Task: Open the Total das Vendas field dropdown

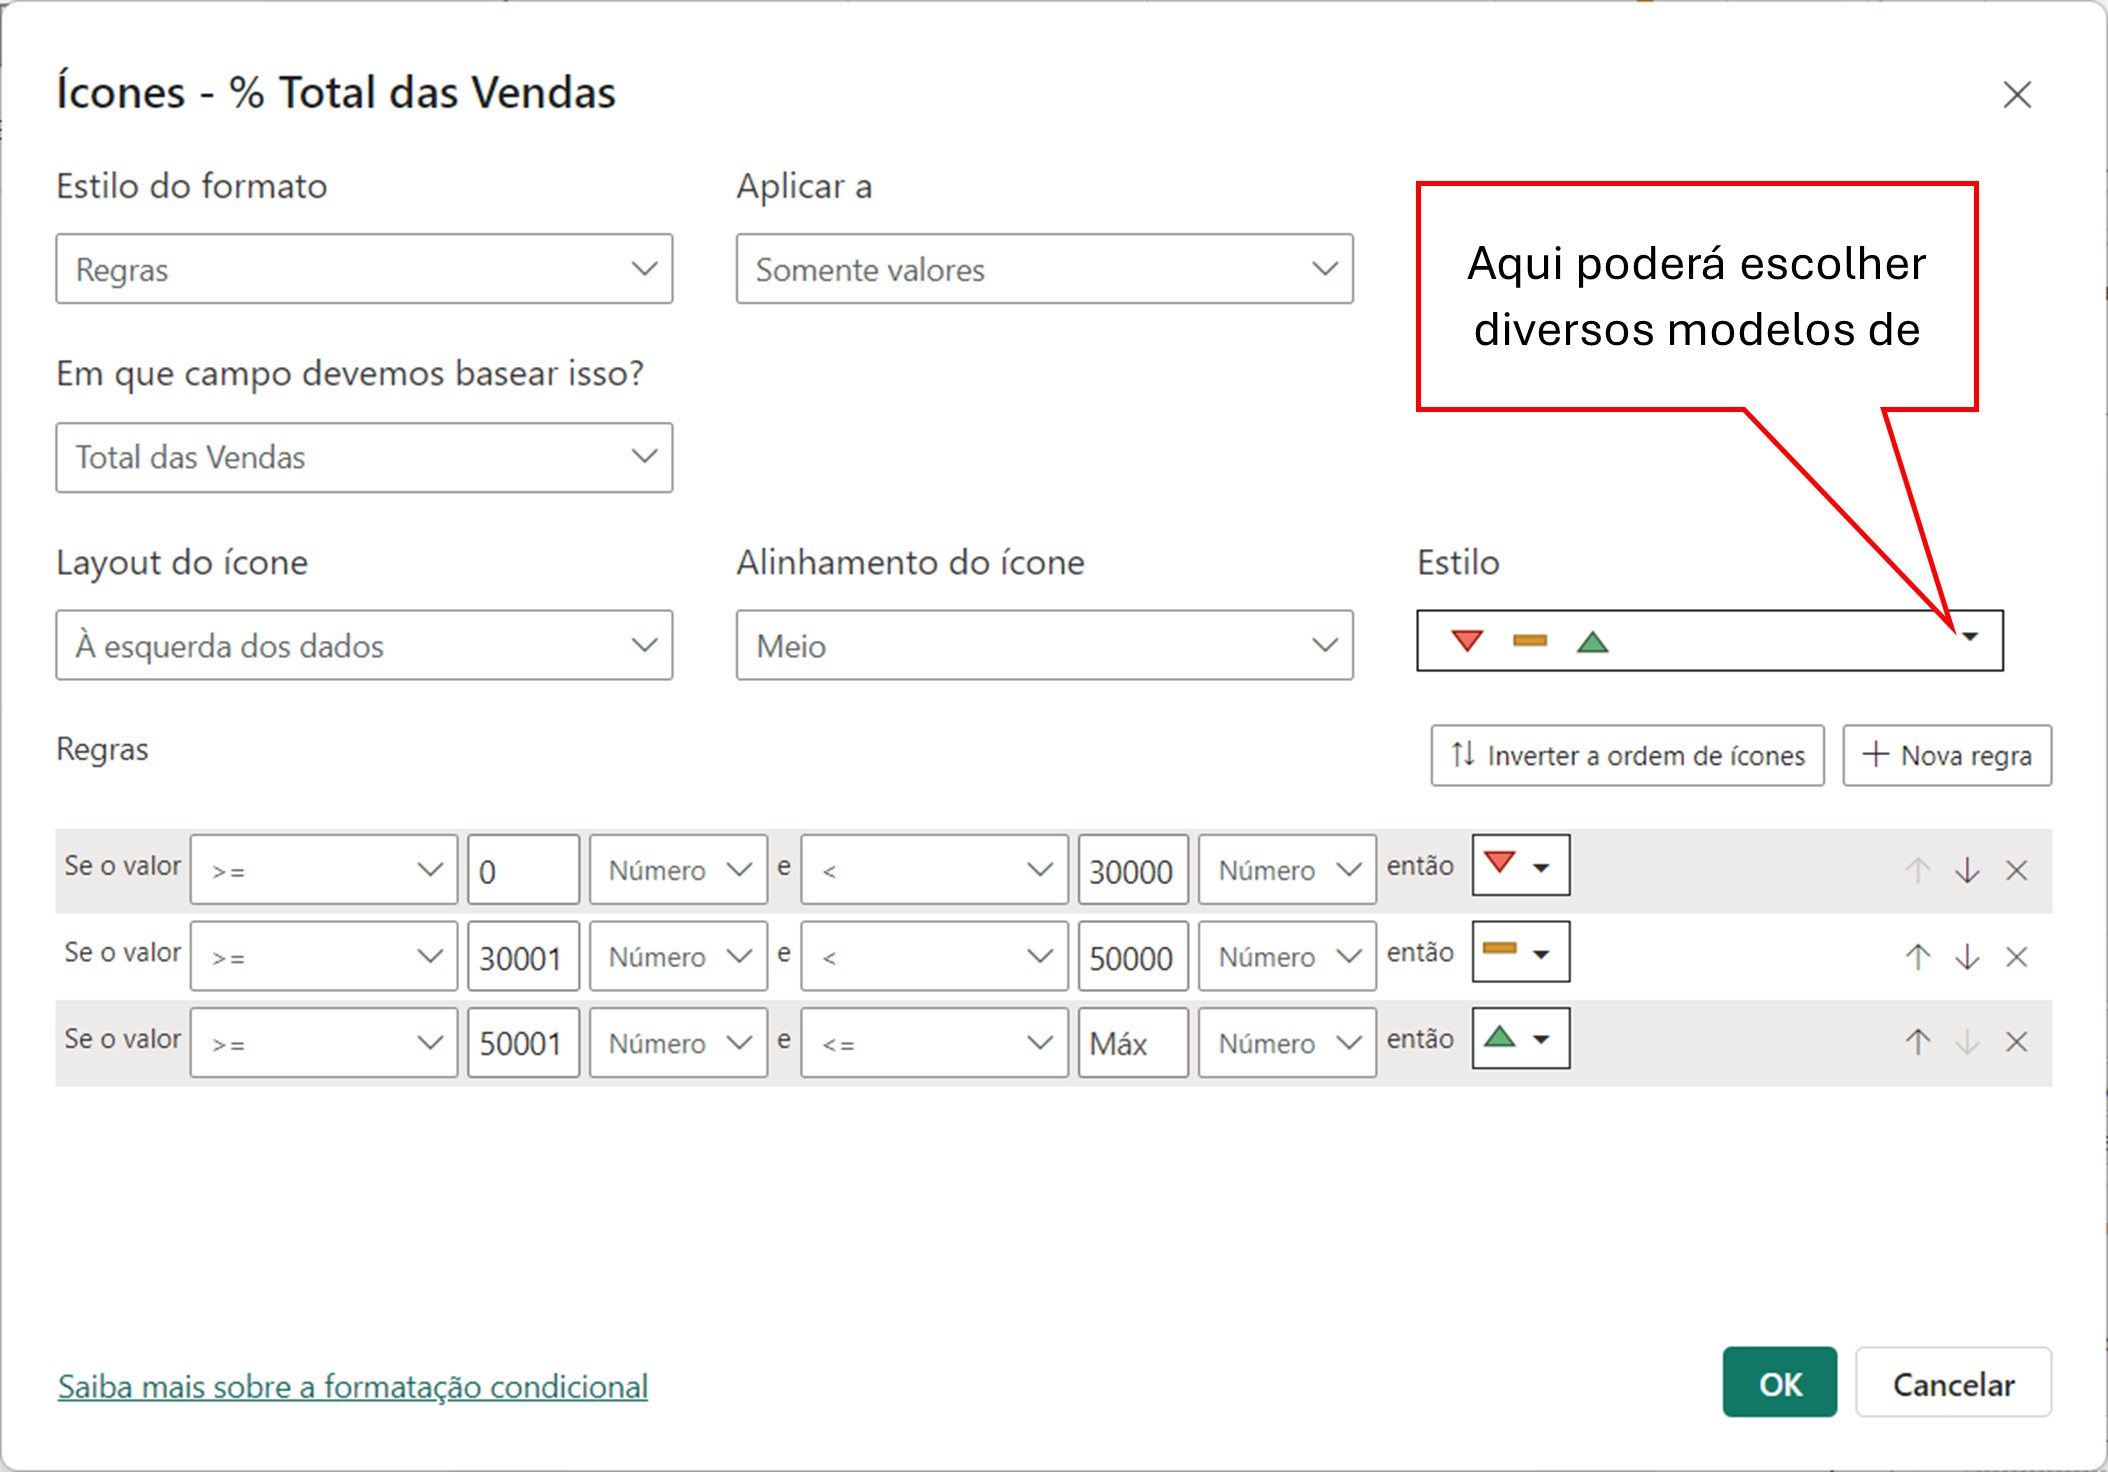Action: [364, 457]
